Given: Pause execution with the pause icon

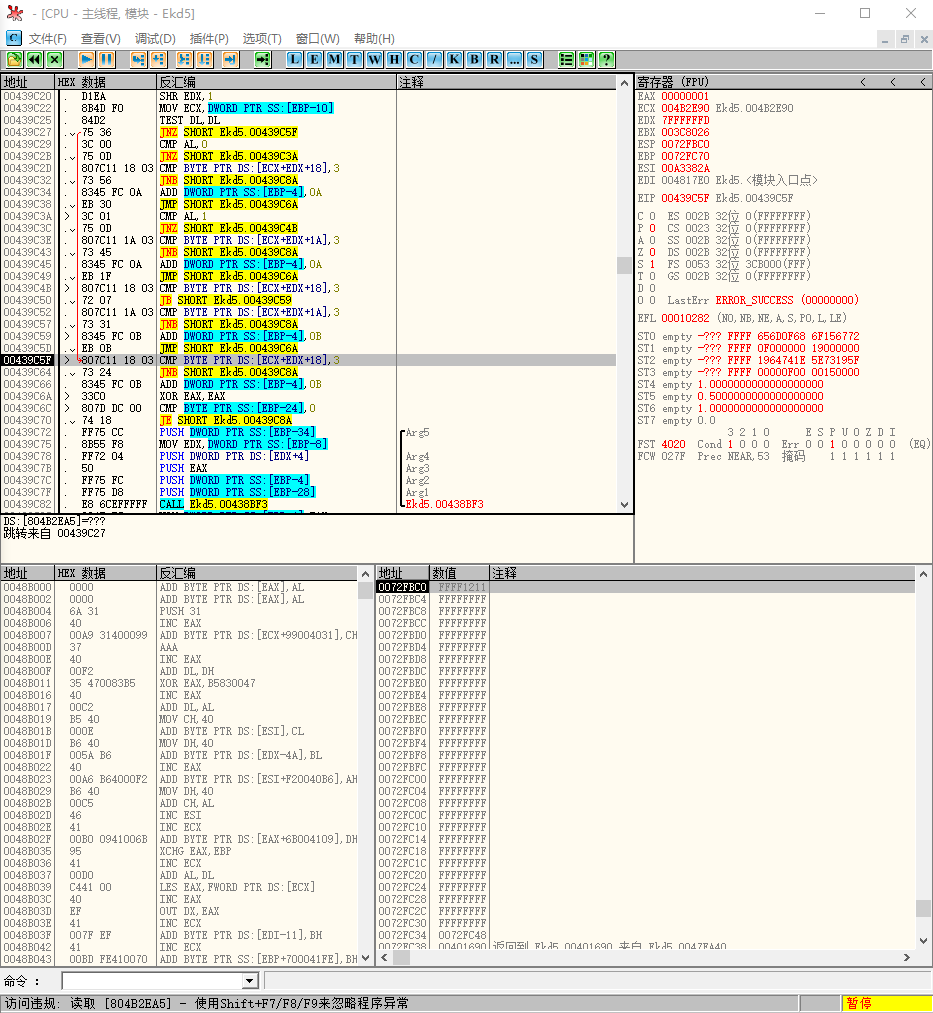Looking at the screenshot, I should click(106, 60).
